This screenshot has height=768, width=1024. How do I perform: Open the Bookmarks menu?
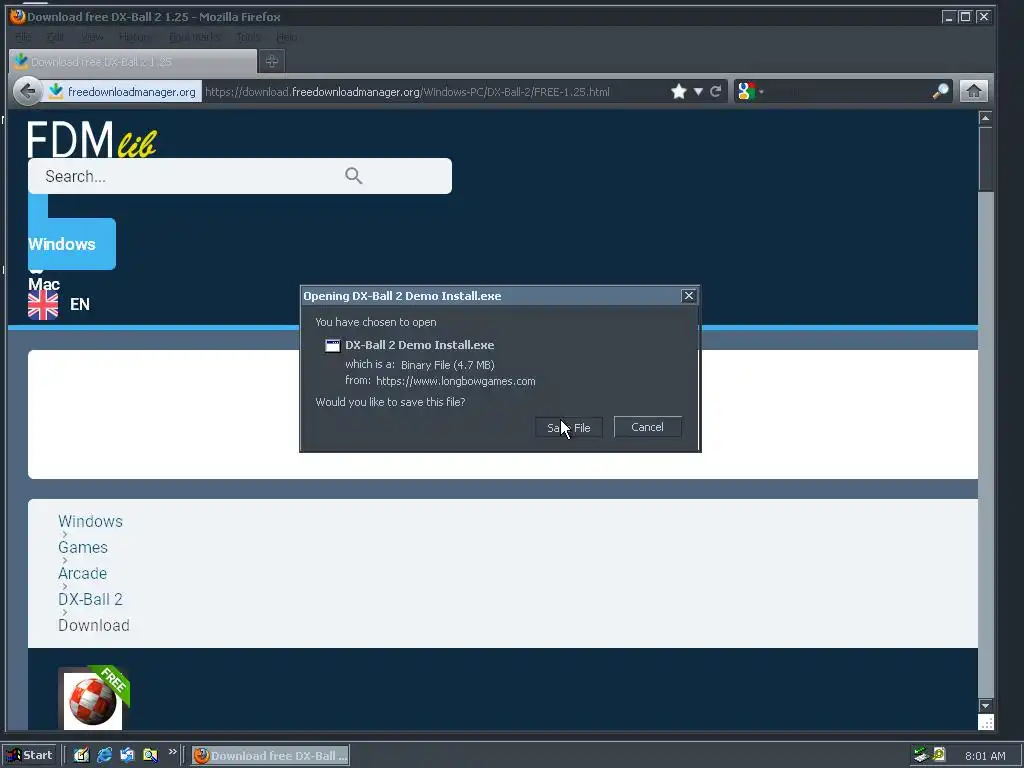click(x=194, y=37)
